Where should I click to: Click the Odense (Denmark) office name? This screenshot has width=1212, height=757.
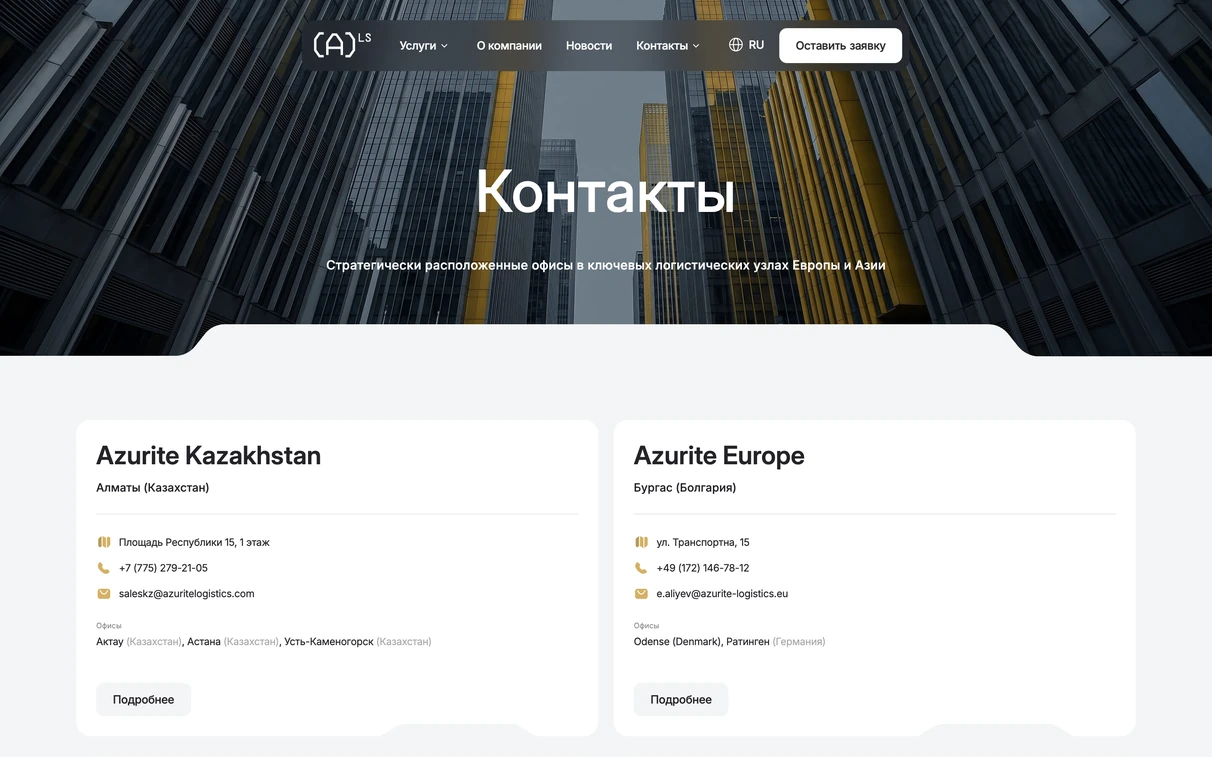677,642
